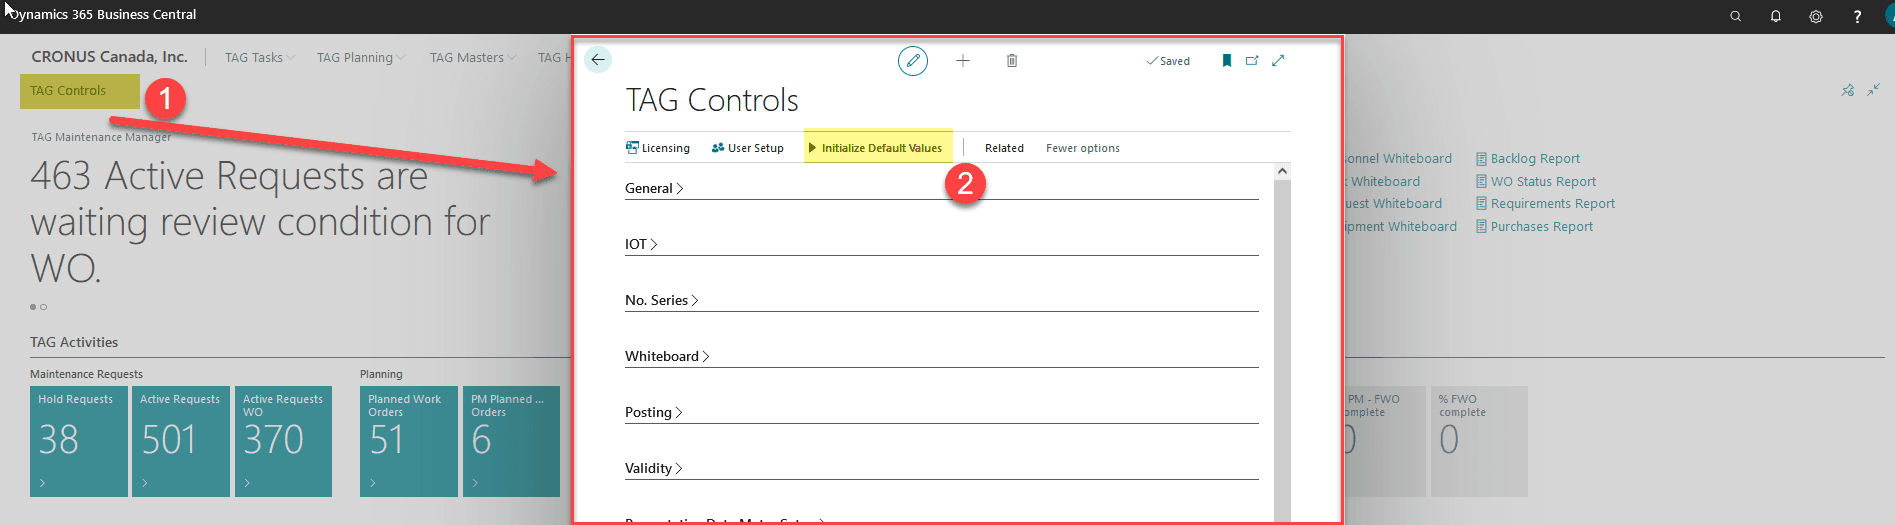Click the User Setup action

(x=748, y=148)
